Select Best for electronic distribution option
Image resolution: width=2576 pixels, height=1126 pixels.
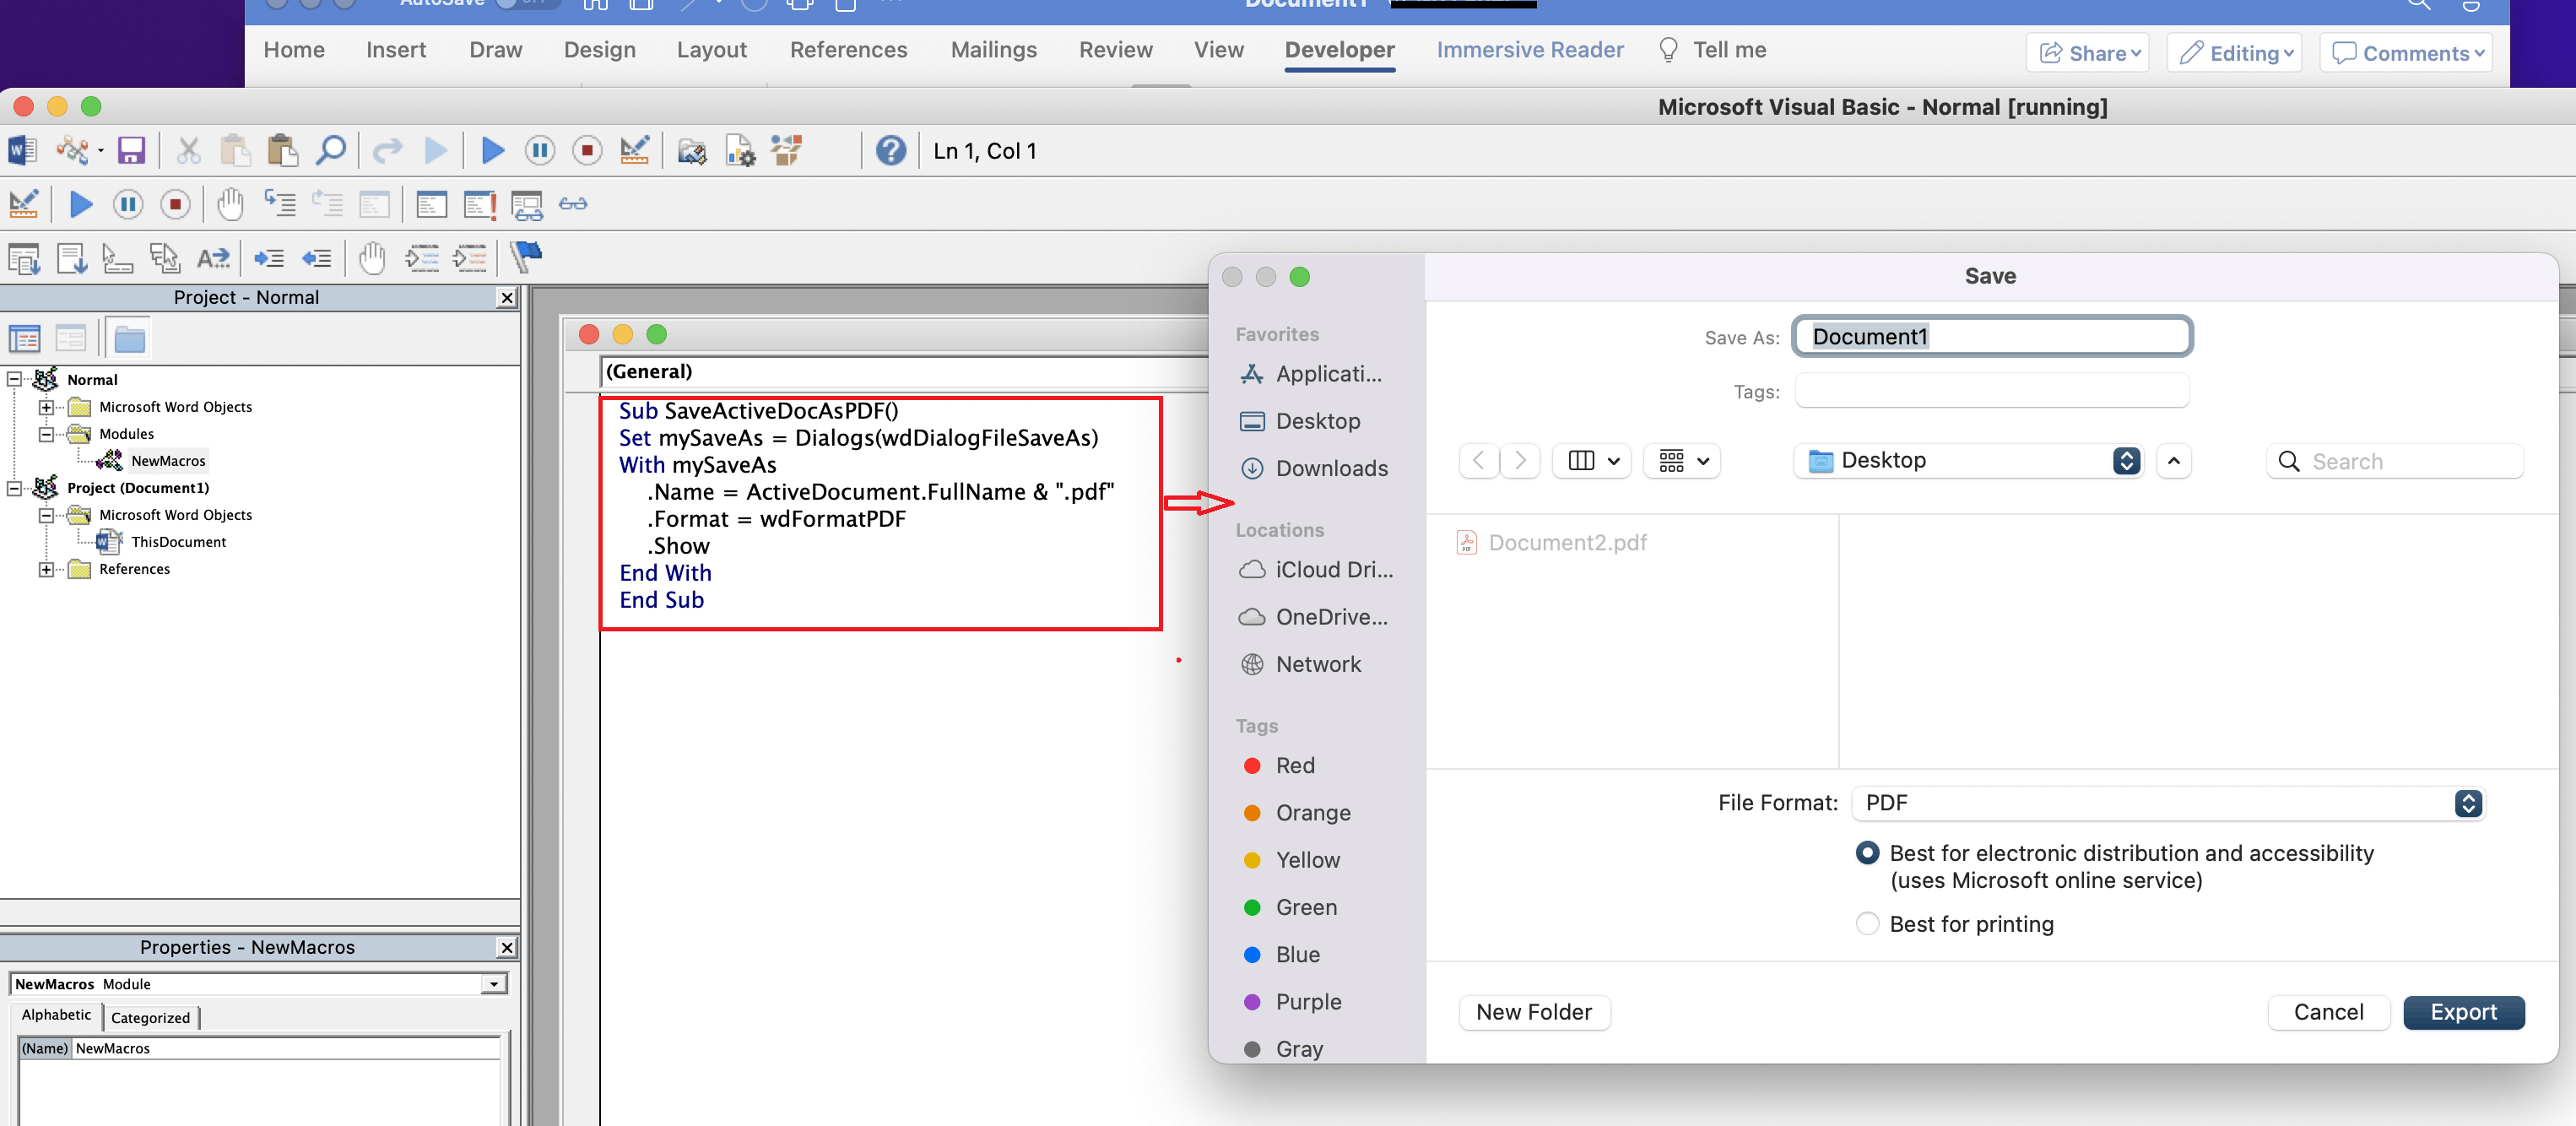[1866, 852]
